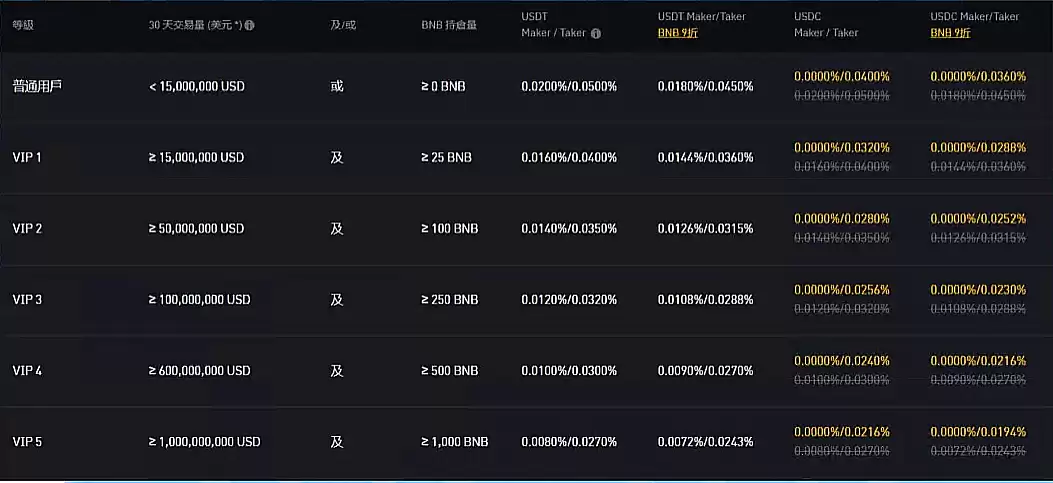Image resolution: width=1053 pixels, height=483 pixels.
Task: Select the VIP 3 level label
Action: (27, 299)
